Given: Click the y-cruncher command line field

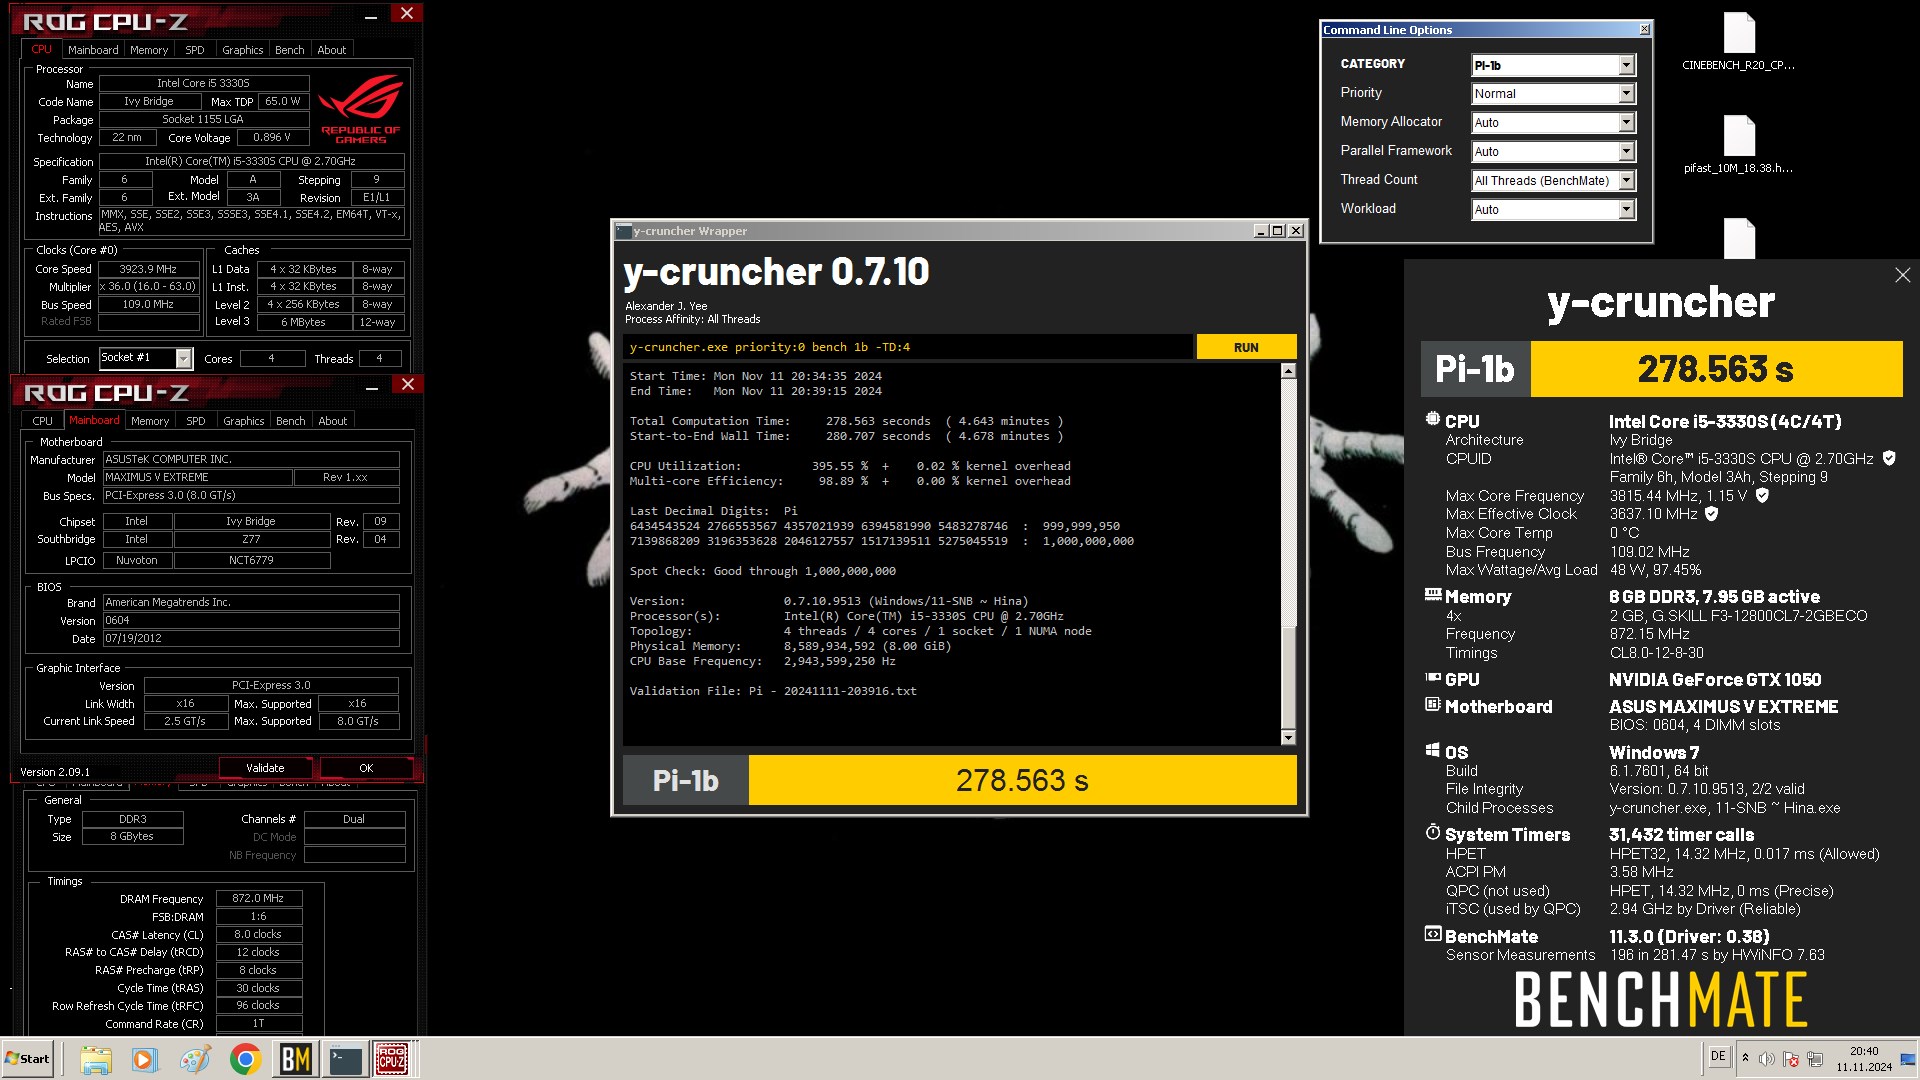Looking at the screenshot, I should 908,347.
